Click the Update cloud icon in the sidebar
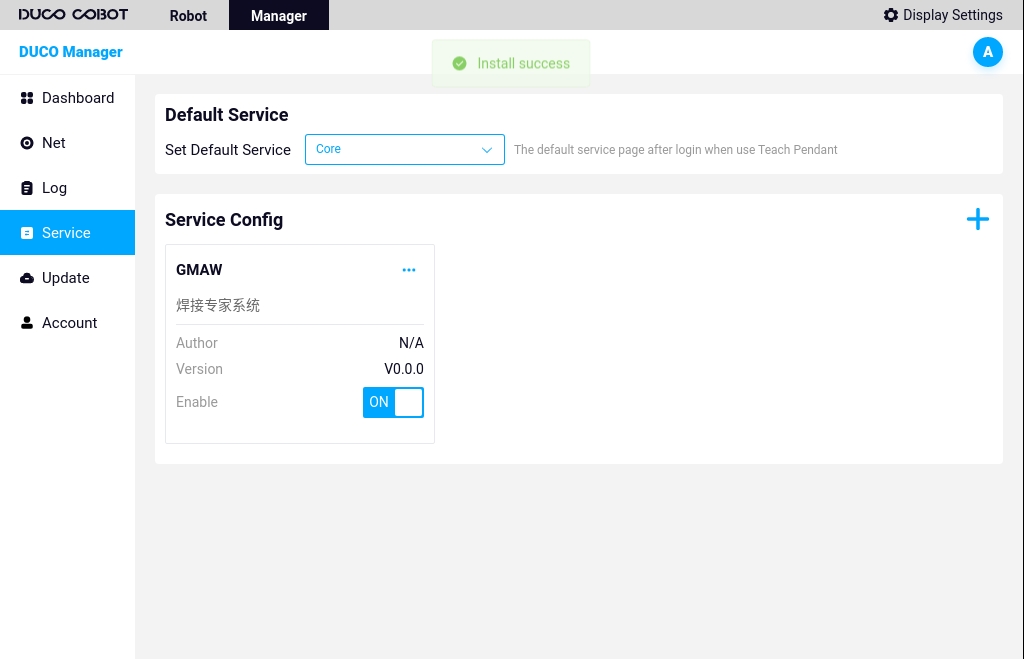 click(x=27, y=278)
